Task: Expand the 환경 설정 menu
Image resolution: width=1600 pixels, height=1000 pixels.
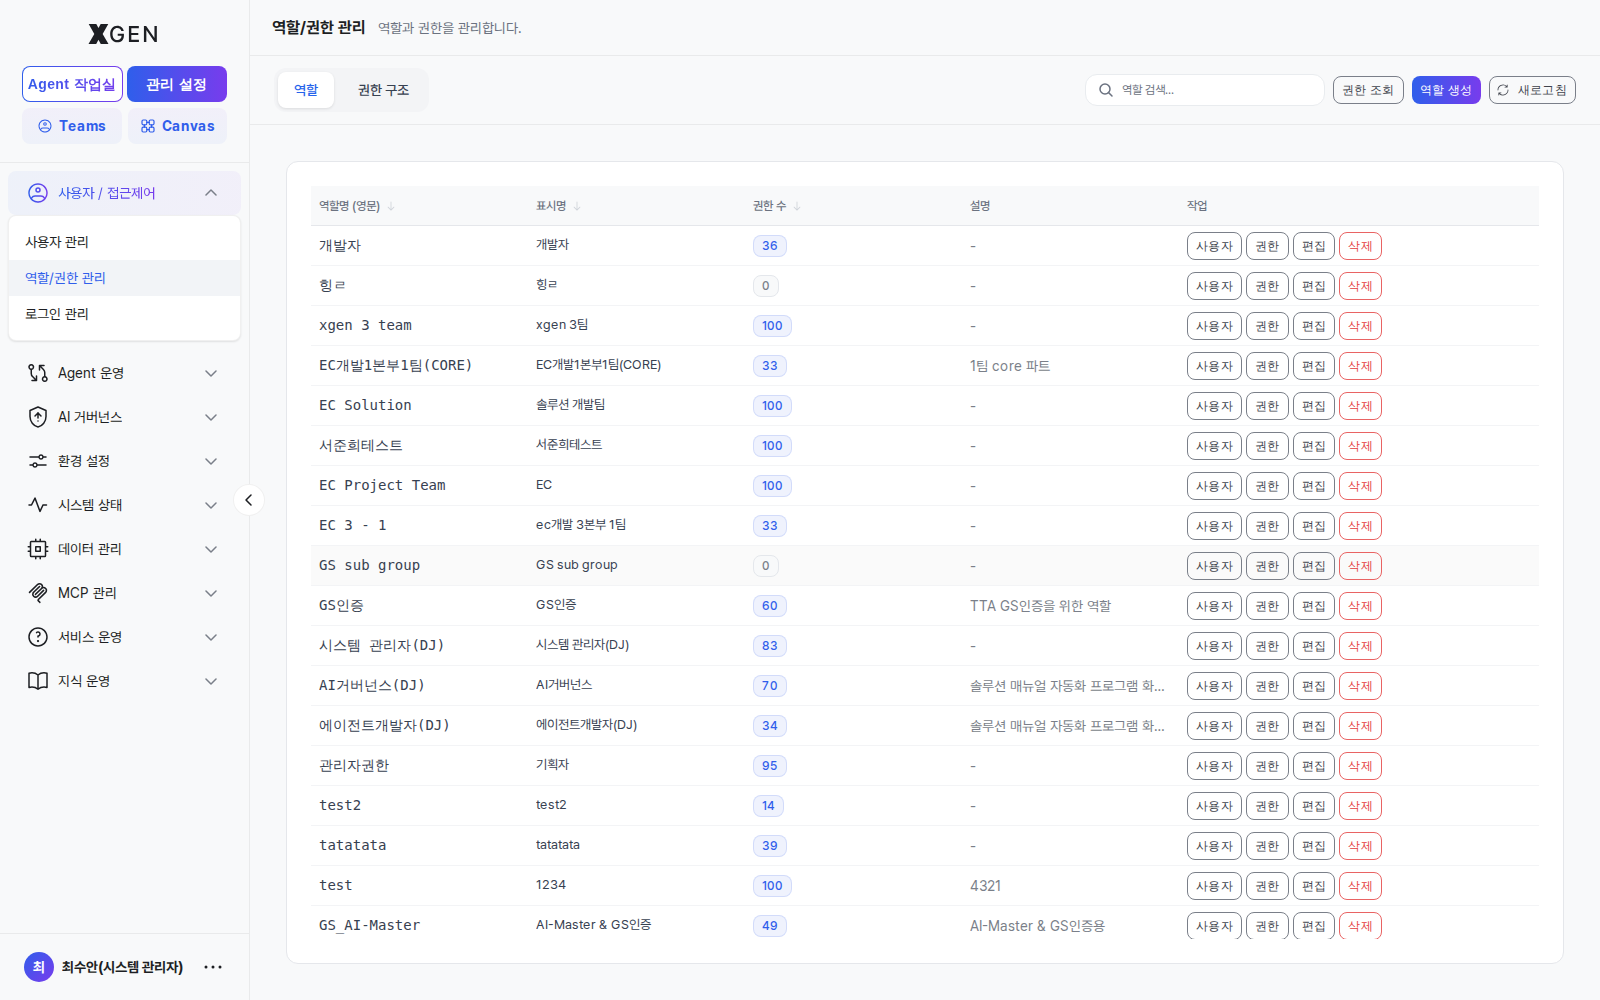Action: click(211, 461)
